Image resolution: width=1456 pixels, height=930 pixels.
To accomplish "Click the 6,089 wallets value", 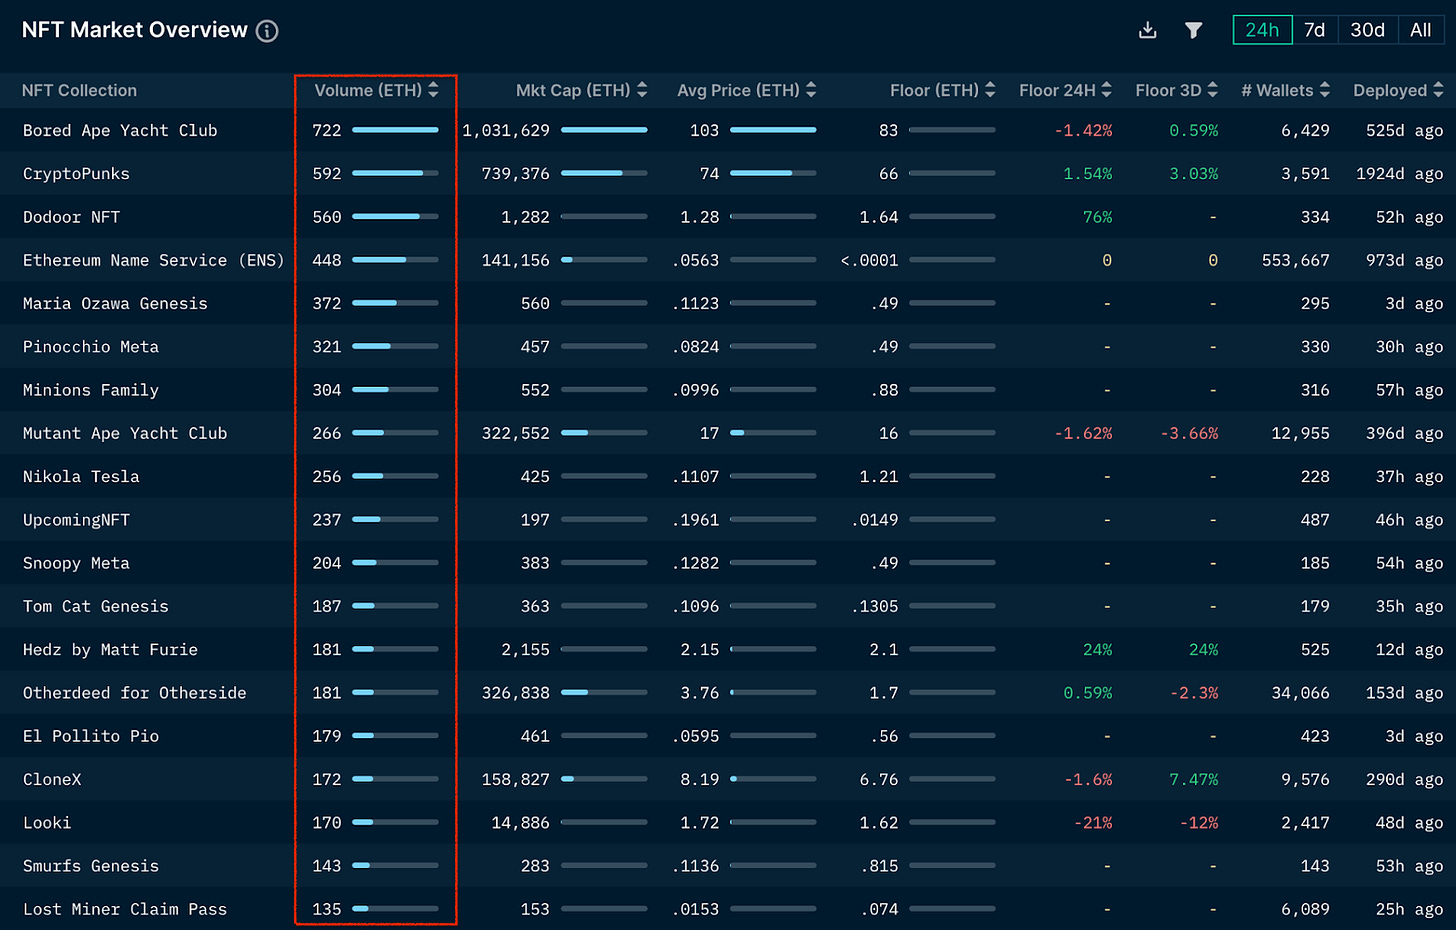I will click(1306, 909).
